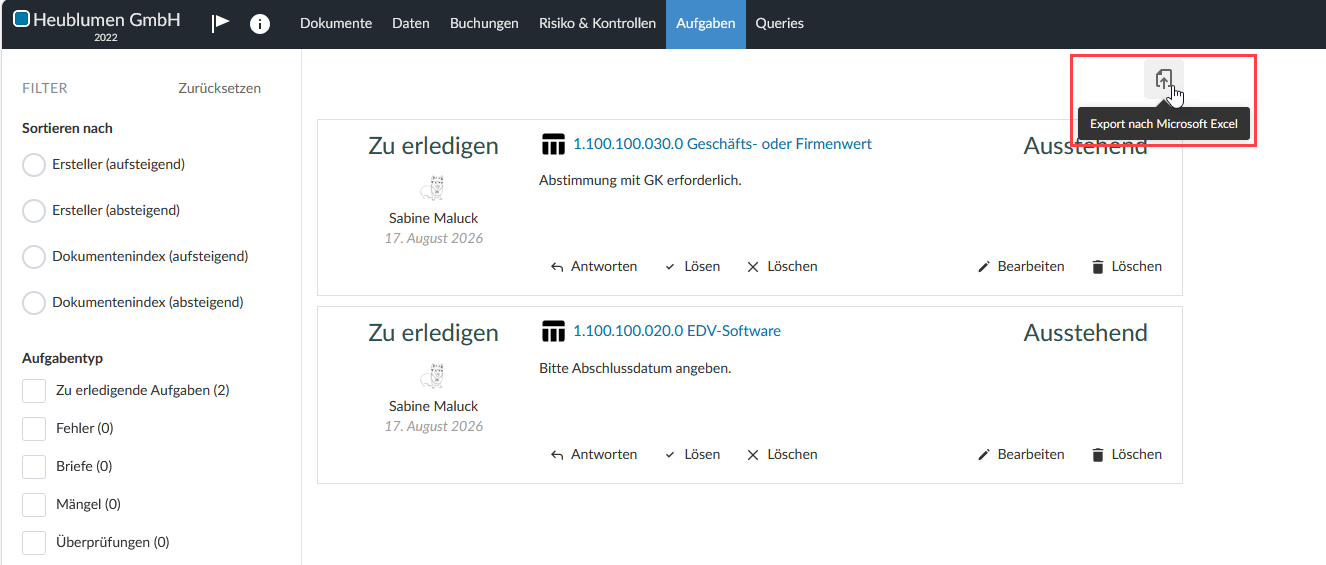Open the info icon in header

[260, 23]
